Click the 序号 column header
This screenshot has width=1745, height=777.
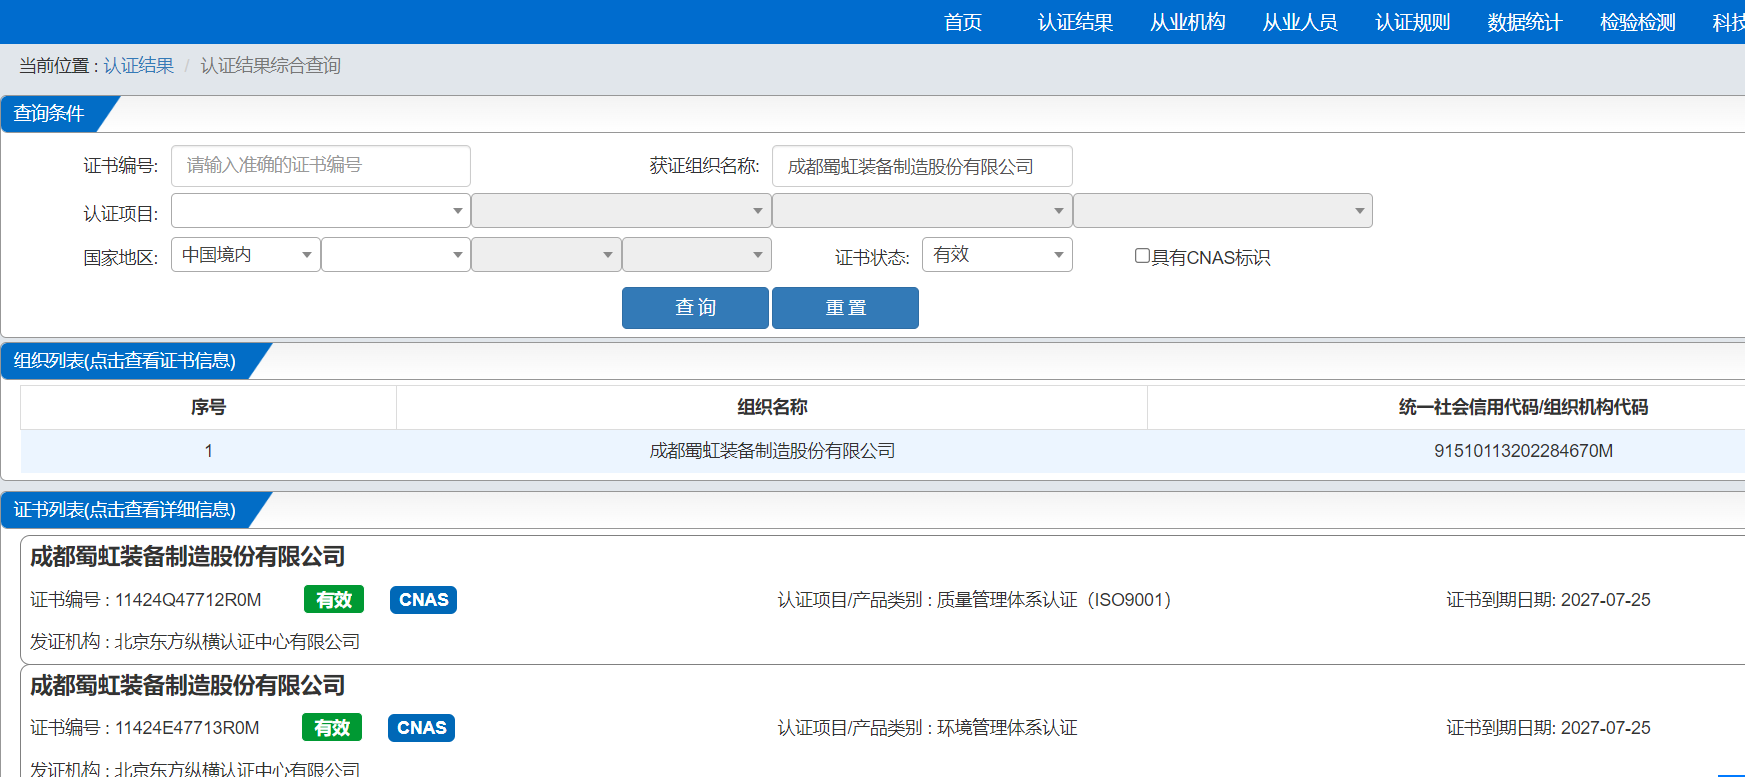[208, 407]
